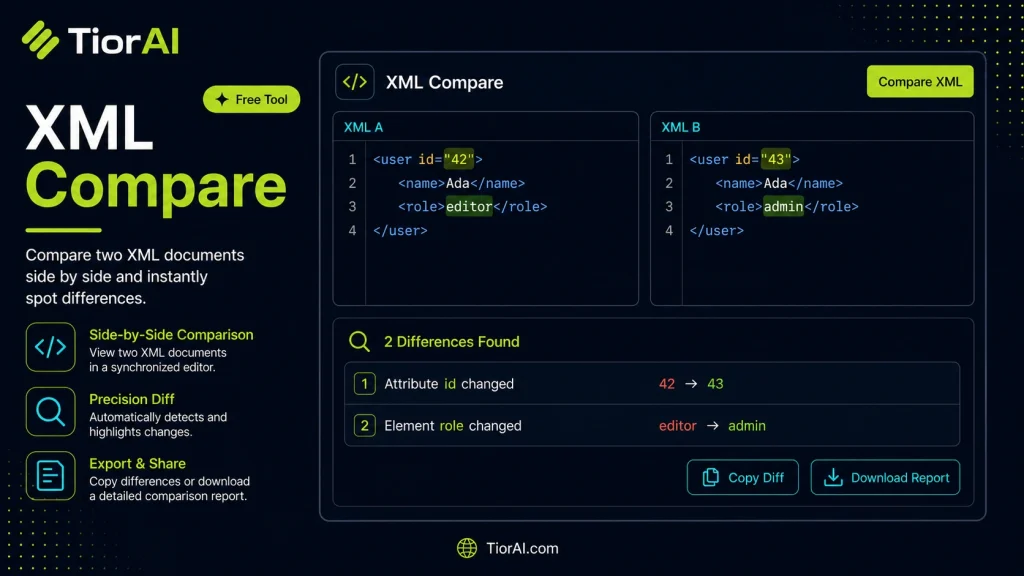This screenshot has height=576, width=1024.
Task: Click the Precision Diff magnifier icon
Action: click(50, 411)
